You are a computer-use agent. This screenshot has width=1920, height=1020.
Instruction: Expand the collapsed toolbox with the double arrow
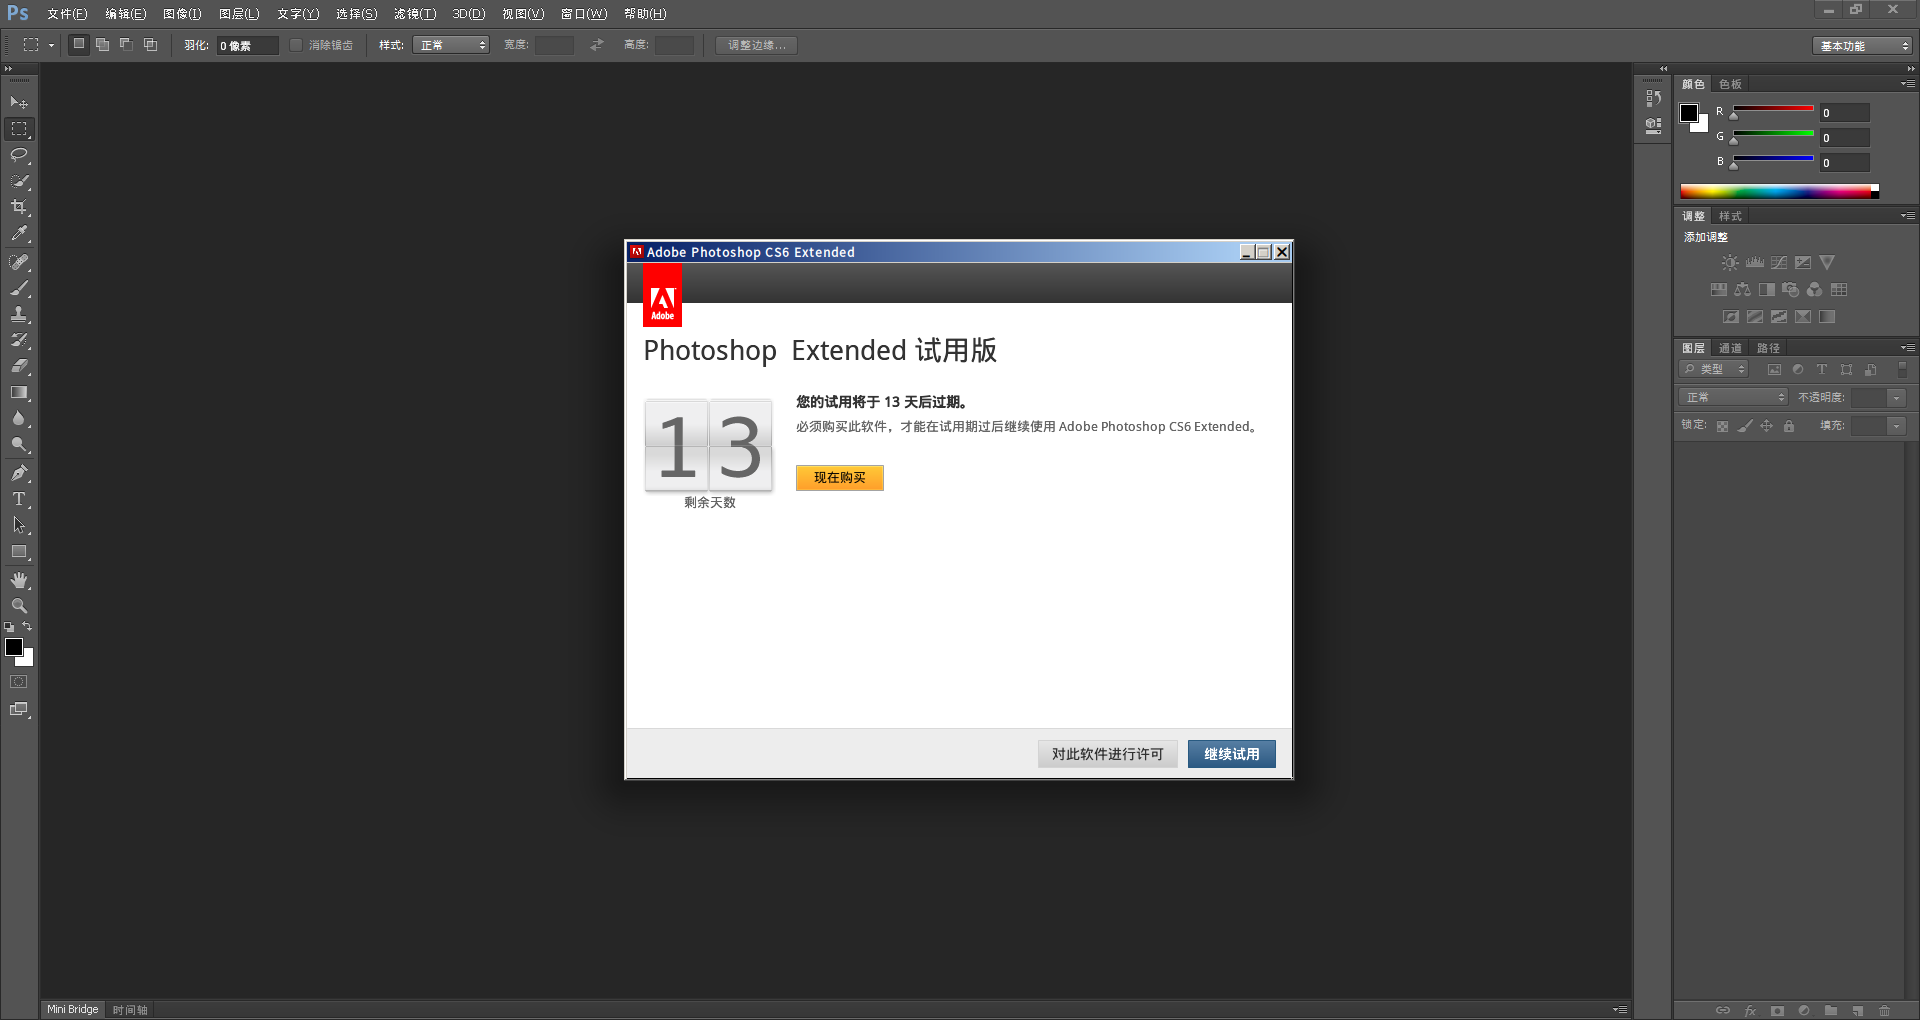coord(9,69)
